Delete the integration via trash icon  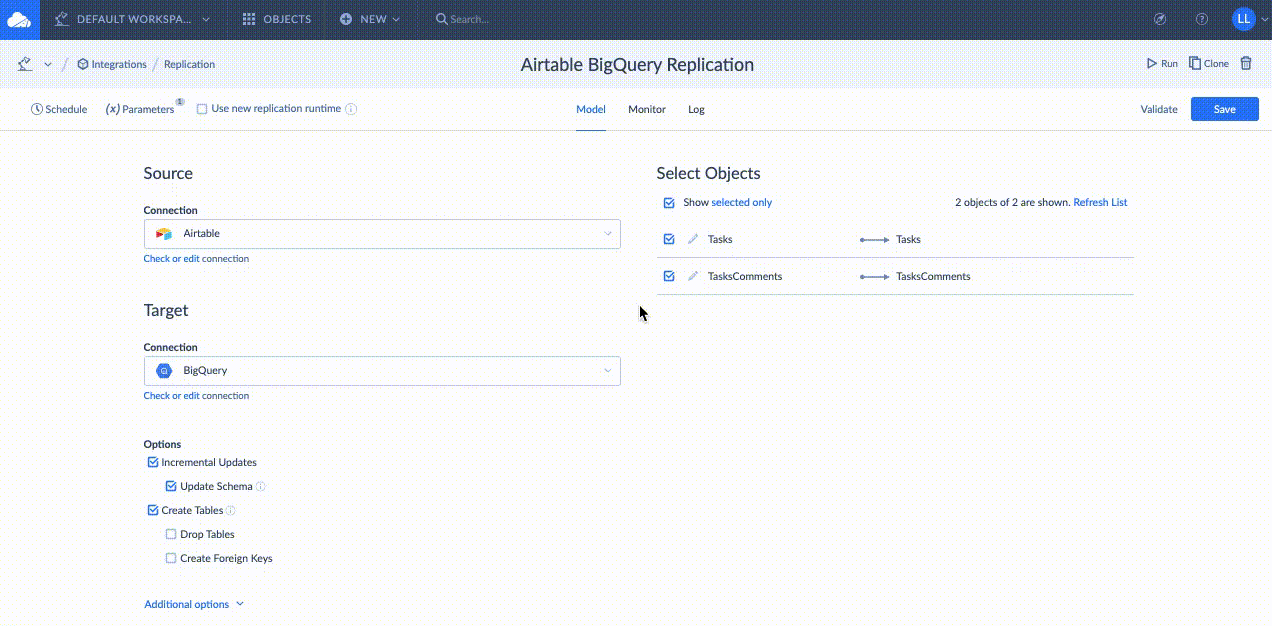click(x=1246, y=62)
